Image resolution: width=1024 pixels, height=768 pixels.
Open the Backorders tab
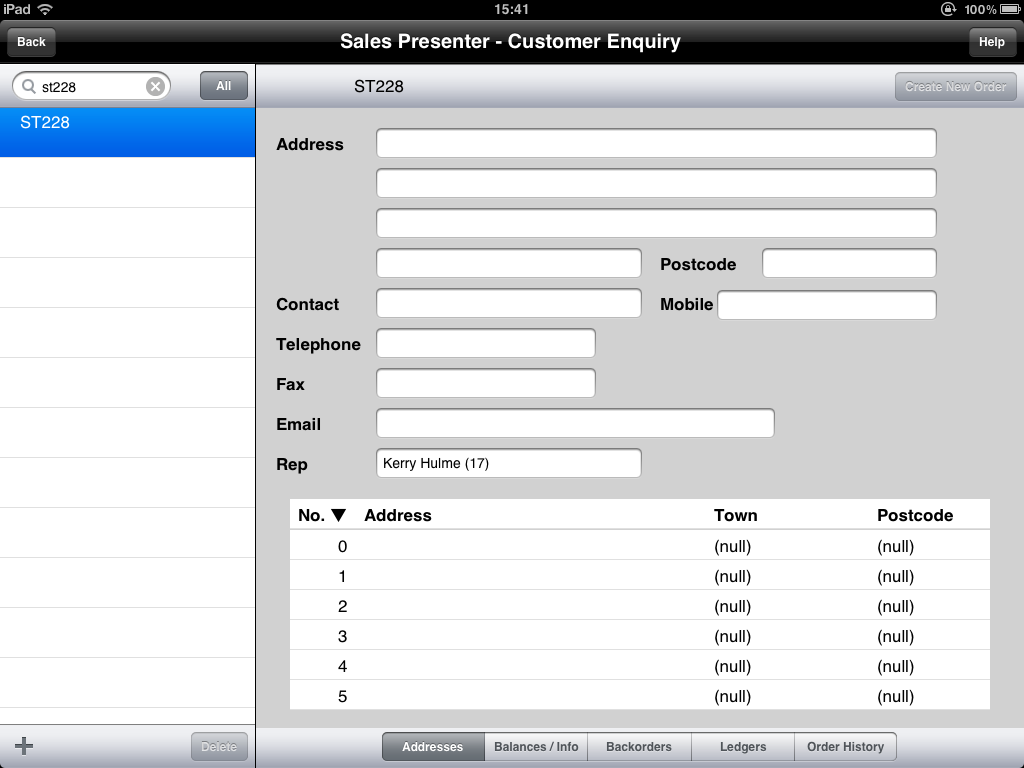(639, 747)
